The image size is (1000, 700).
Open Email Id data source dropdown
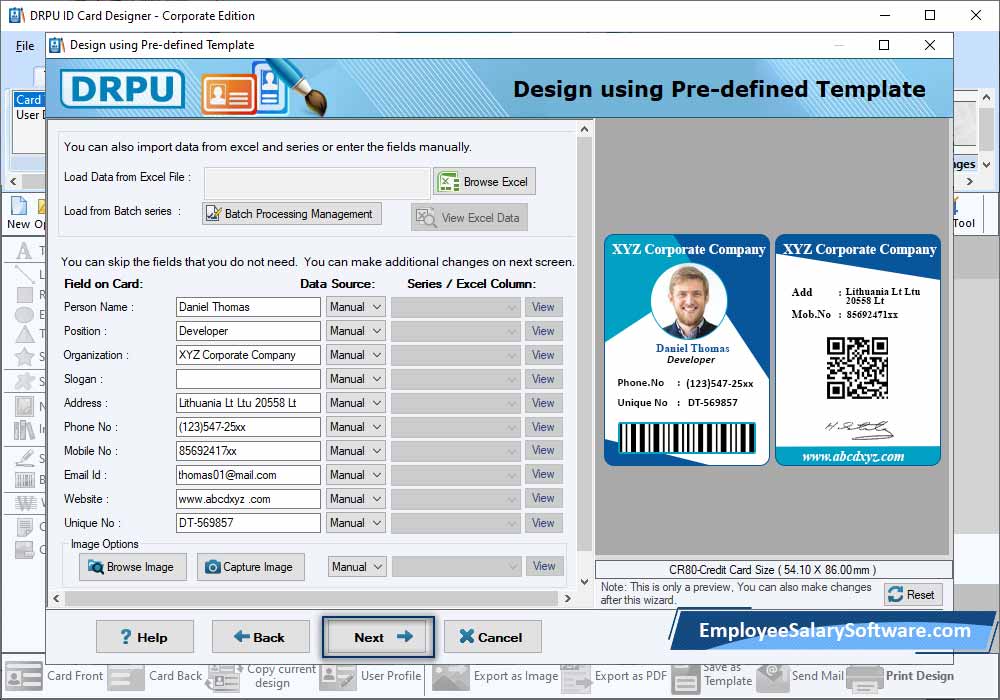tap(355, 475)
